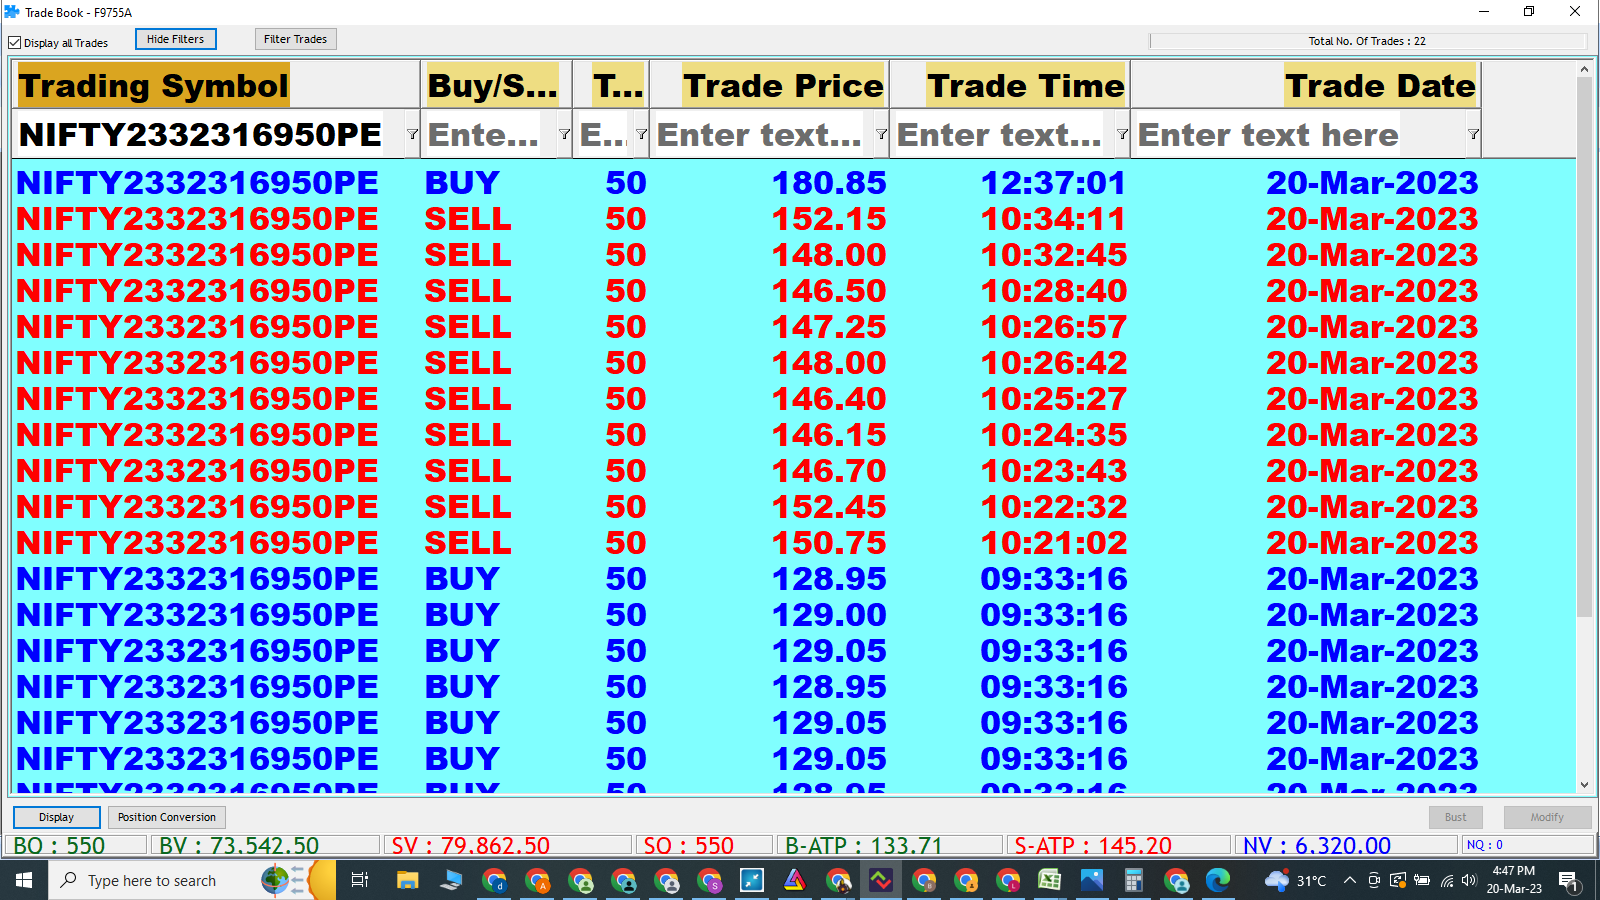
Task: Sort by the Trading Symbol column header
Action: (154, 86)
